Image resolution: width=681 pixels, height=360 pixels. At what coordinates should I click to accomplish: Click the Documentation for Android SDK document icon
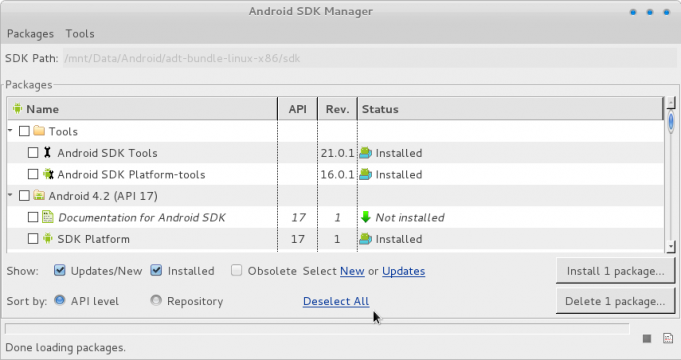[47, 217]
